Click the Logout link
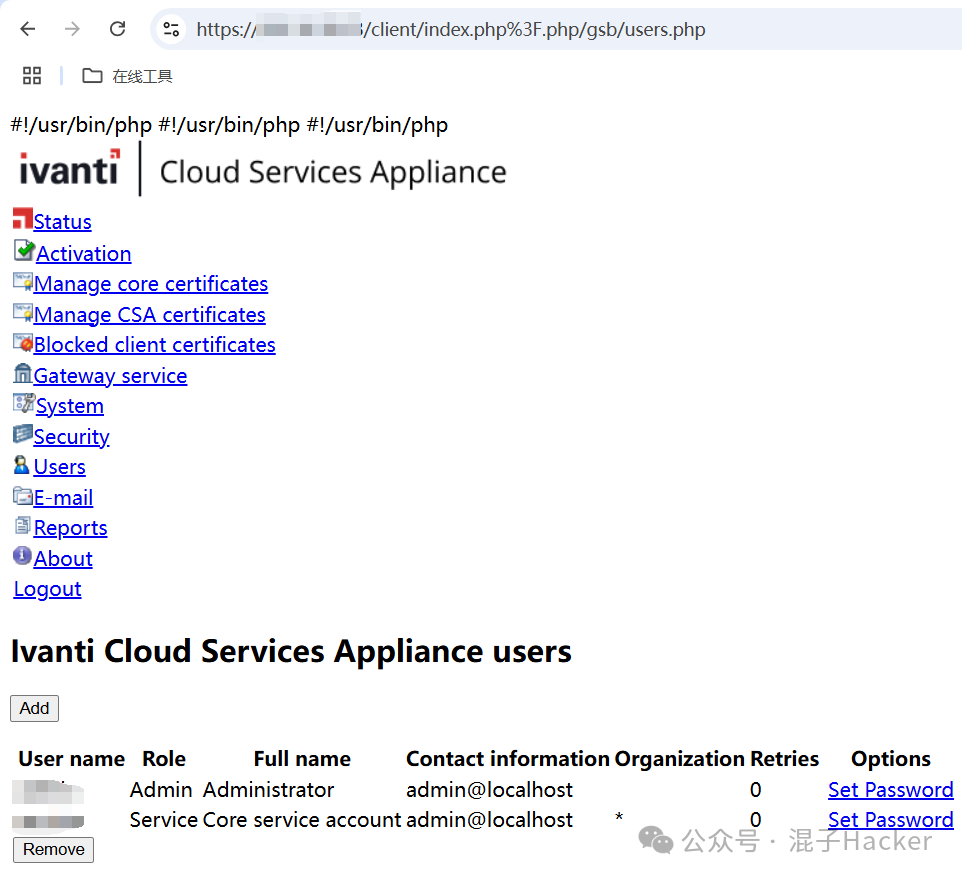 (x=47, y=589)
